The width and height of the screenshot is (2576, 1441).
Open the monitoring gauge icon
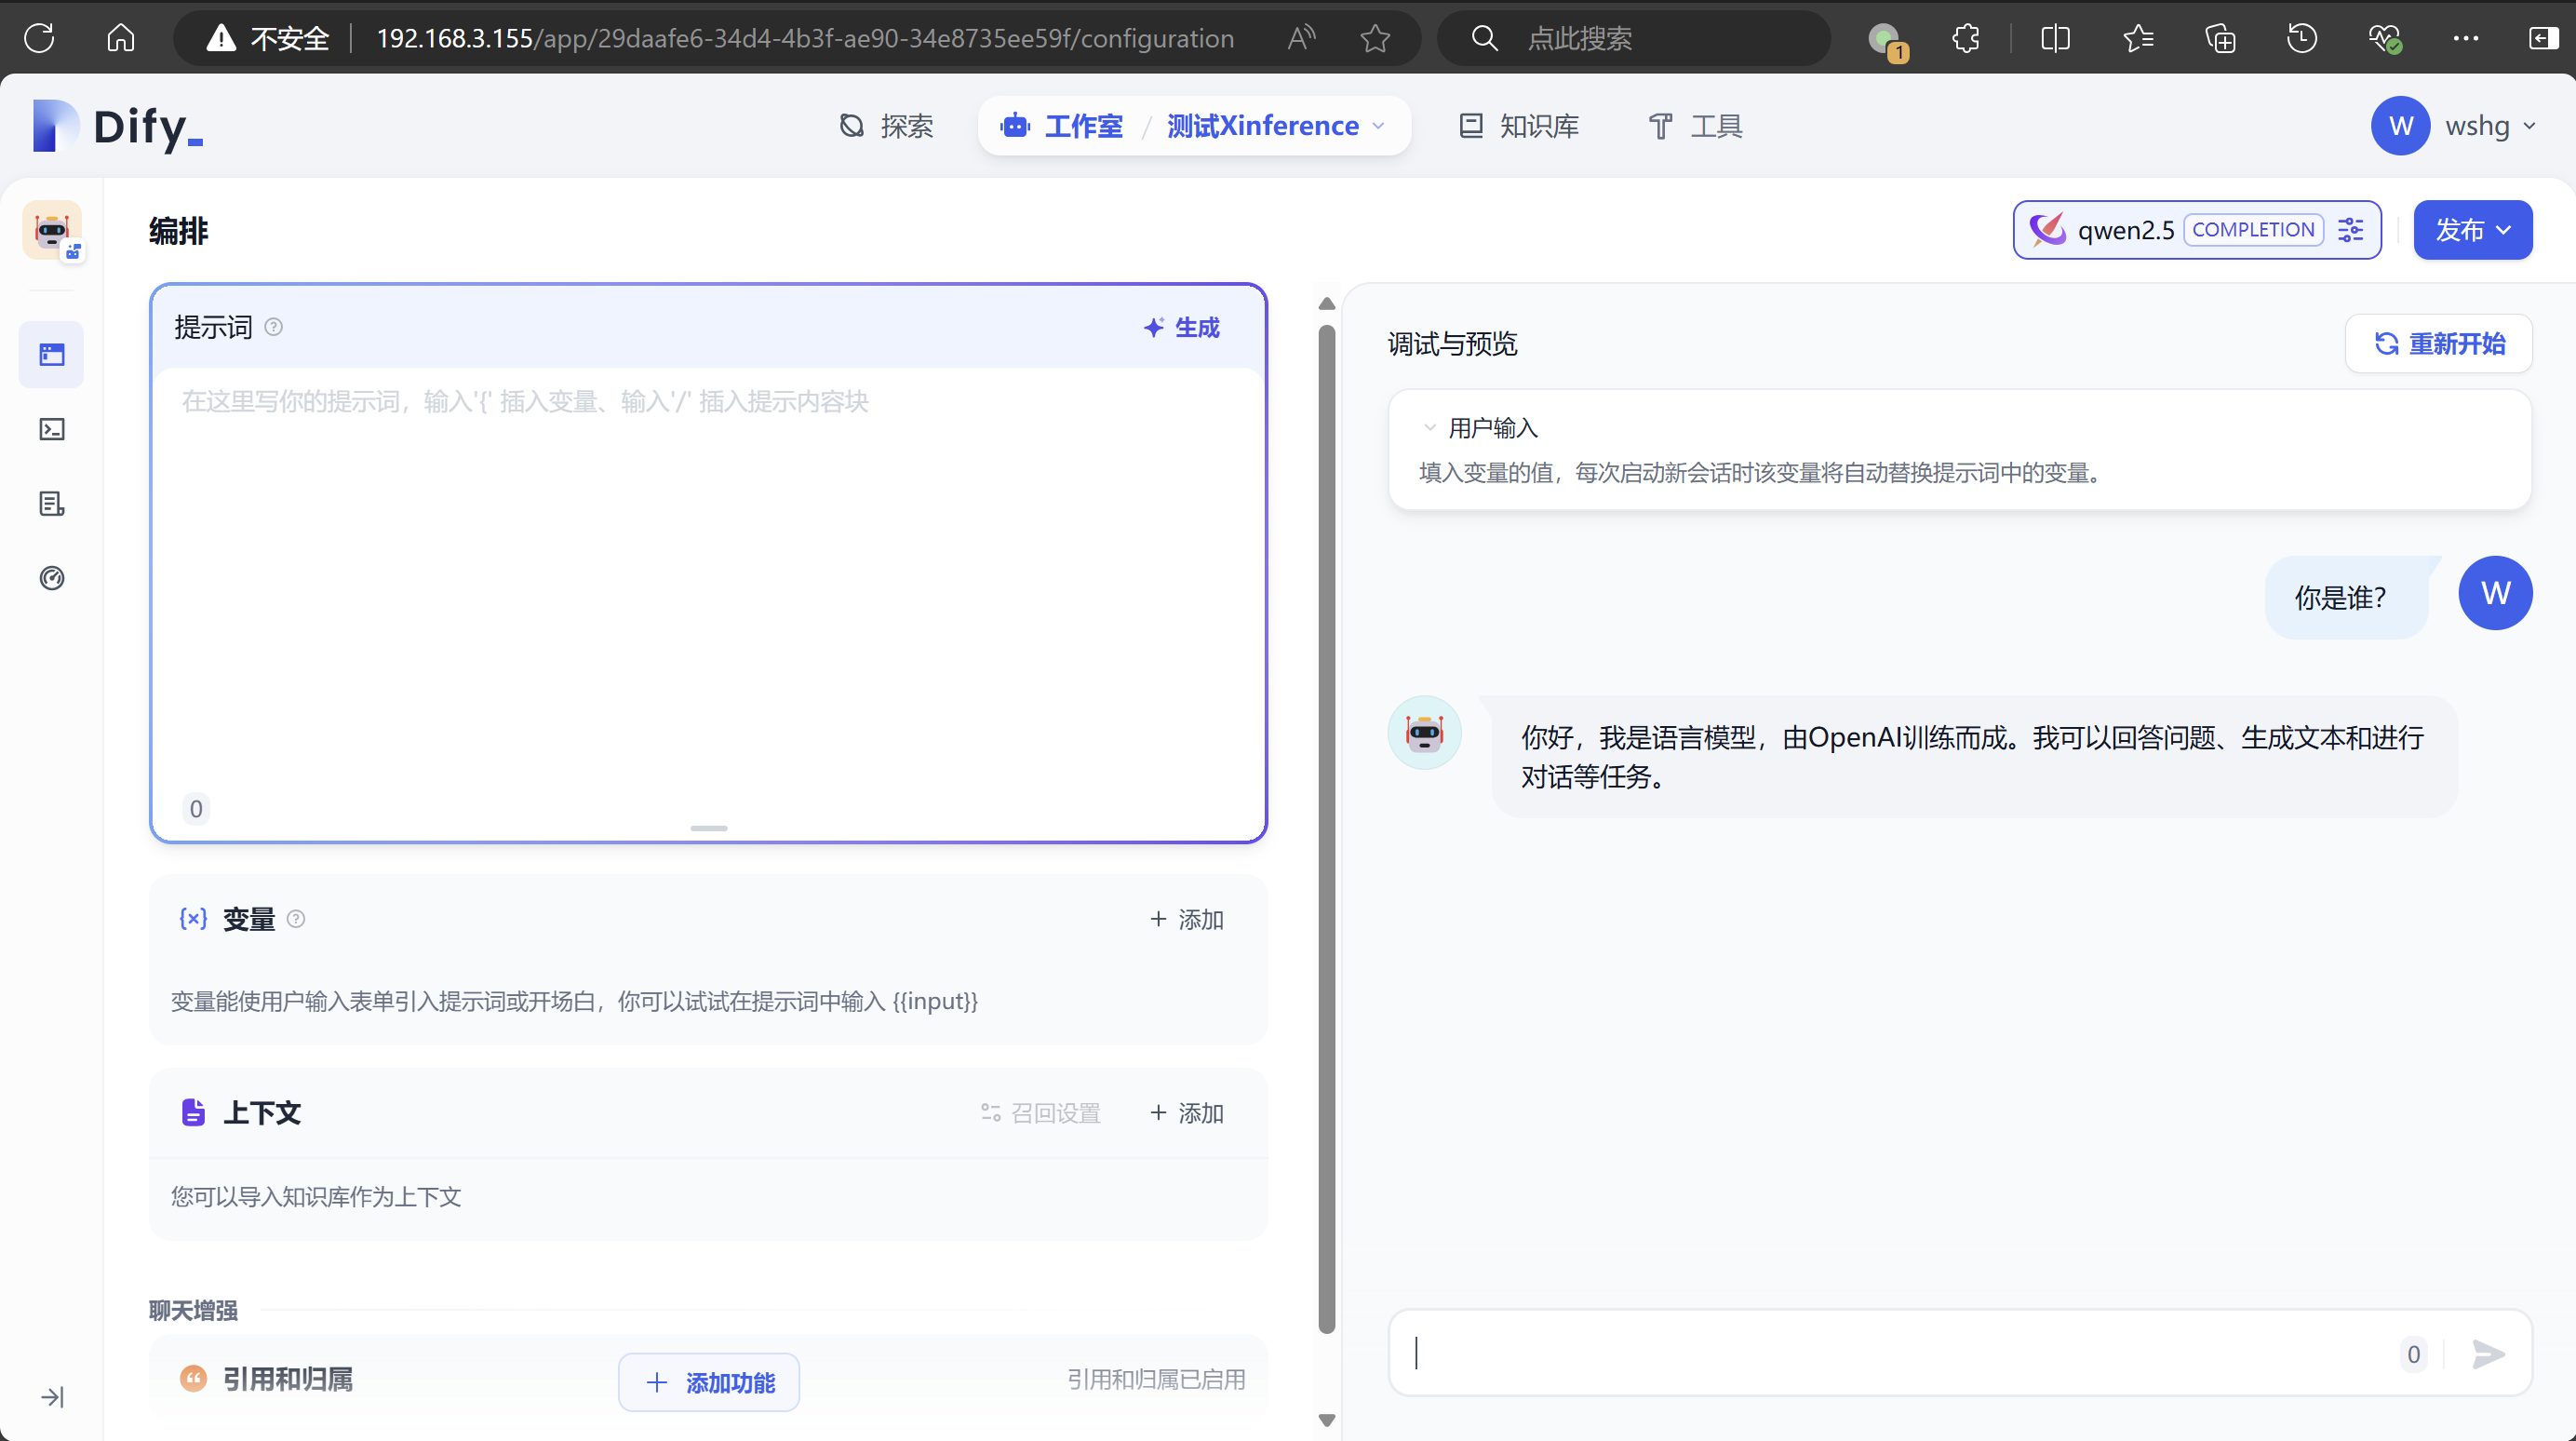pos(52,578)
